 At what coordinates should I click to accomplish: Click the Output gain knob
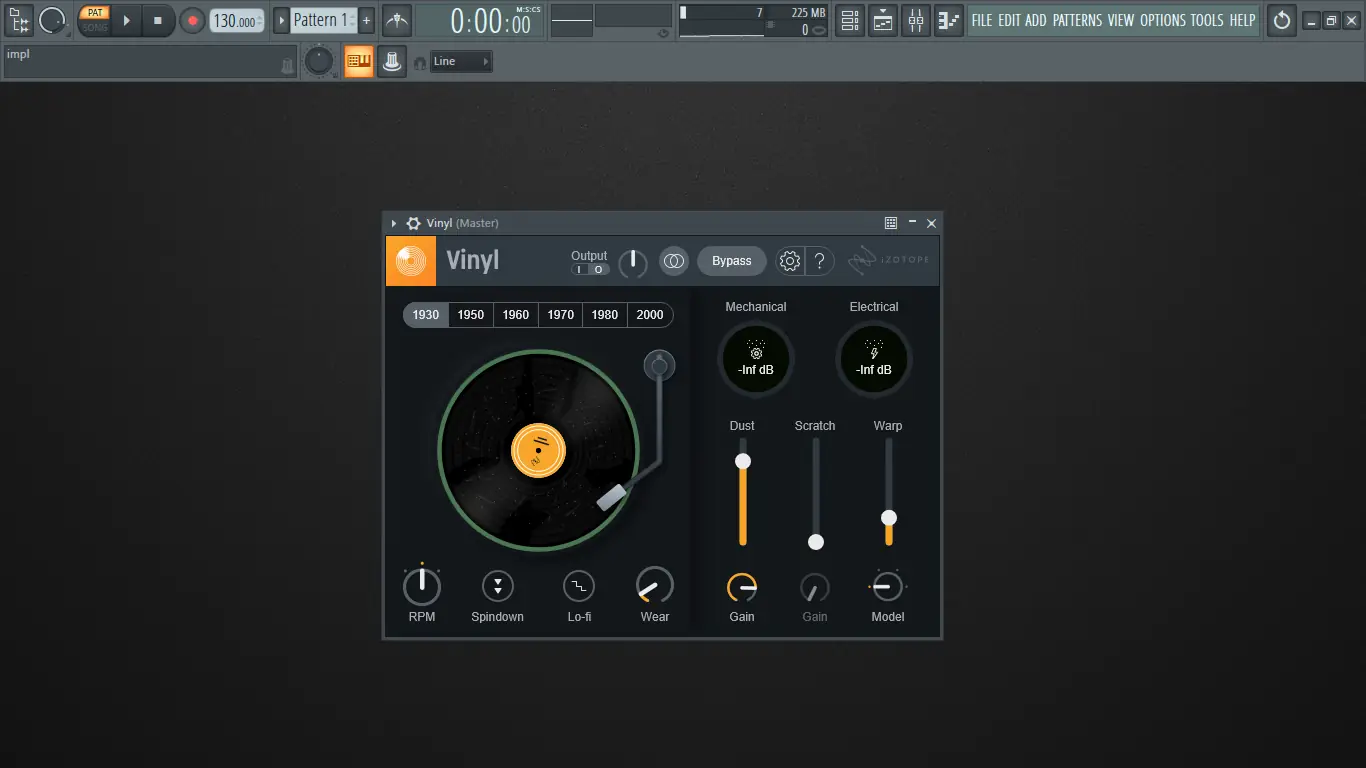(633, 263)
